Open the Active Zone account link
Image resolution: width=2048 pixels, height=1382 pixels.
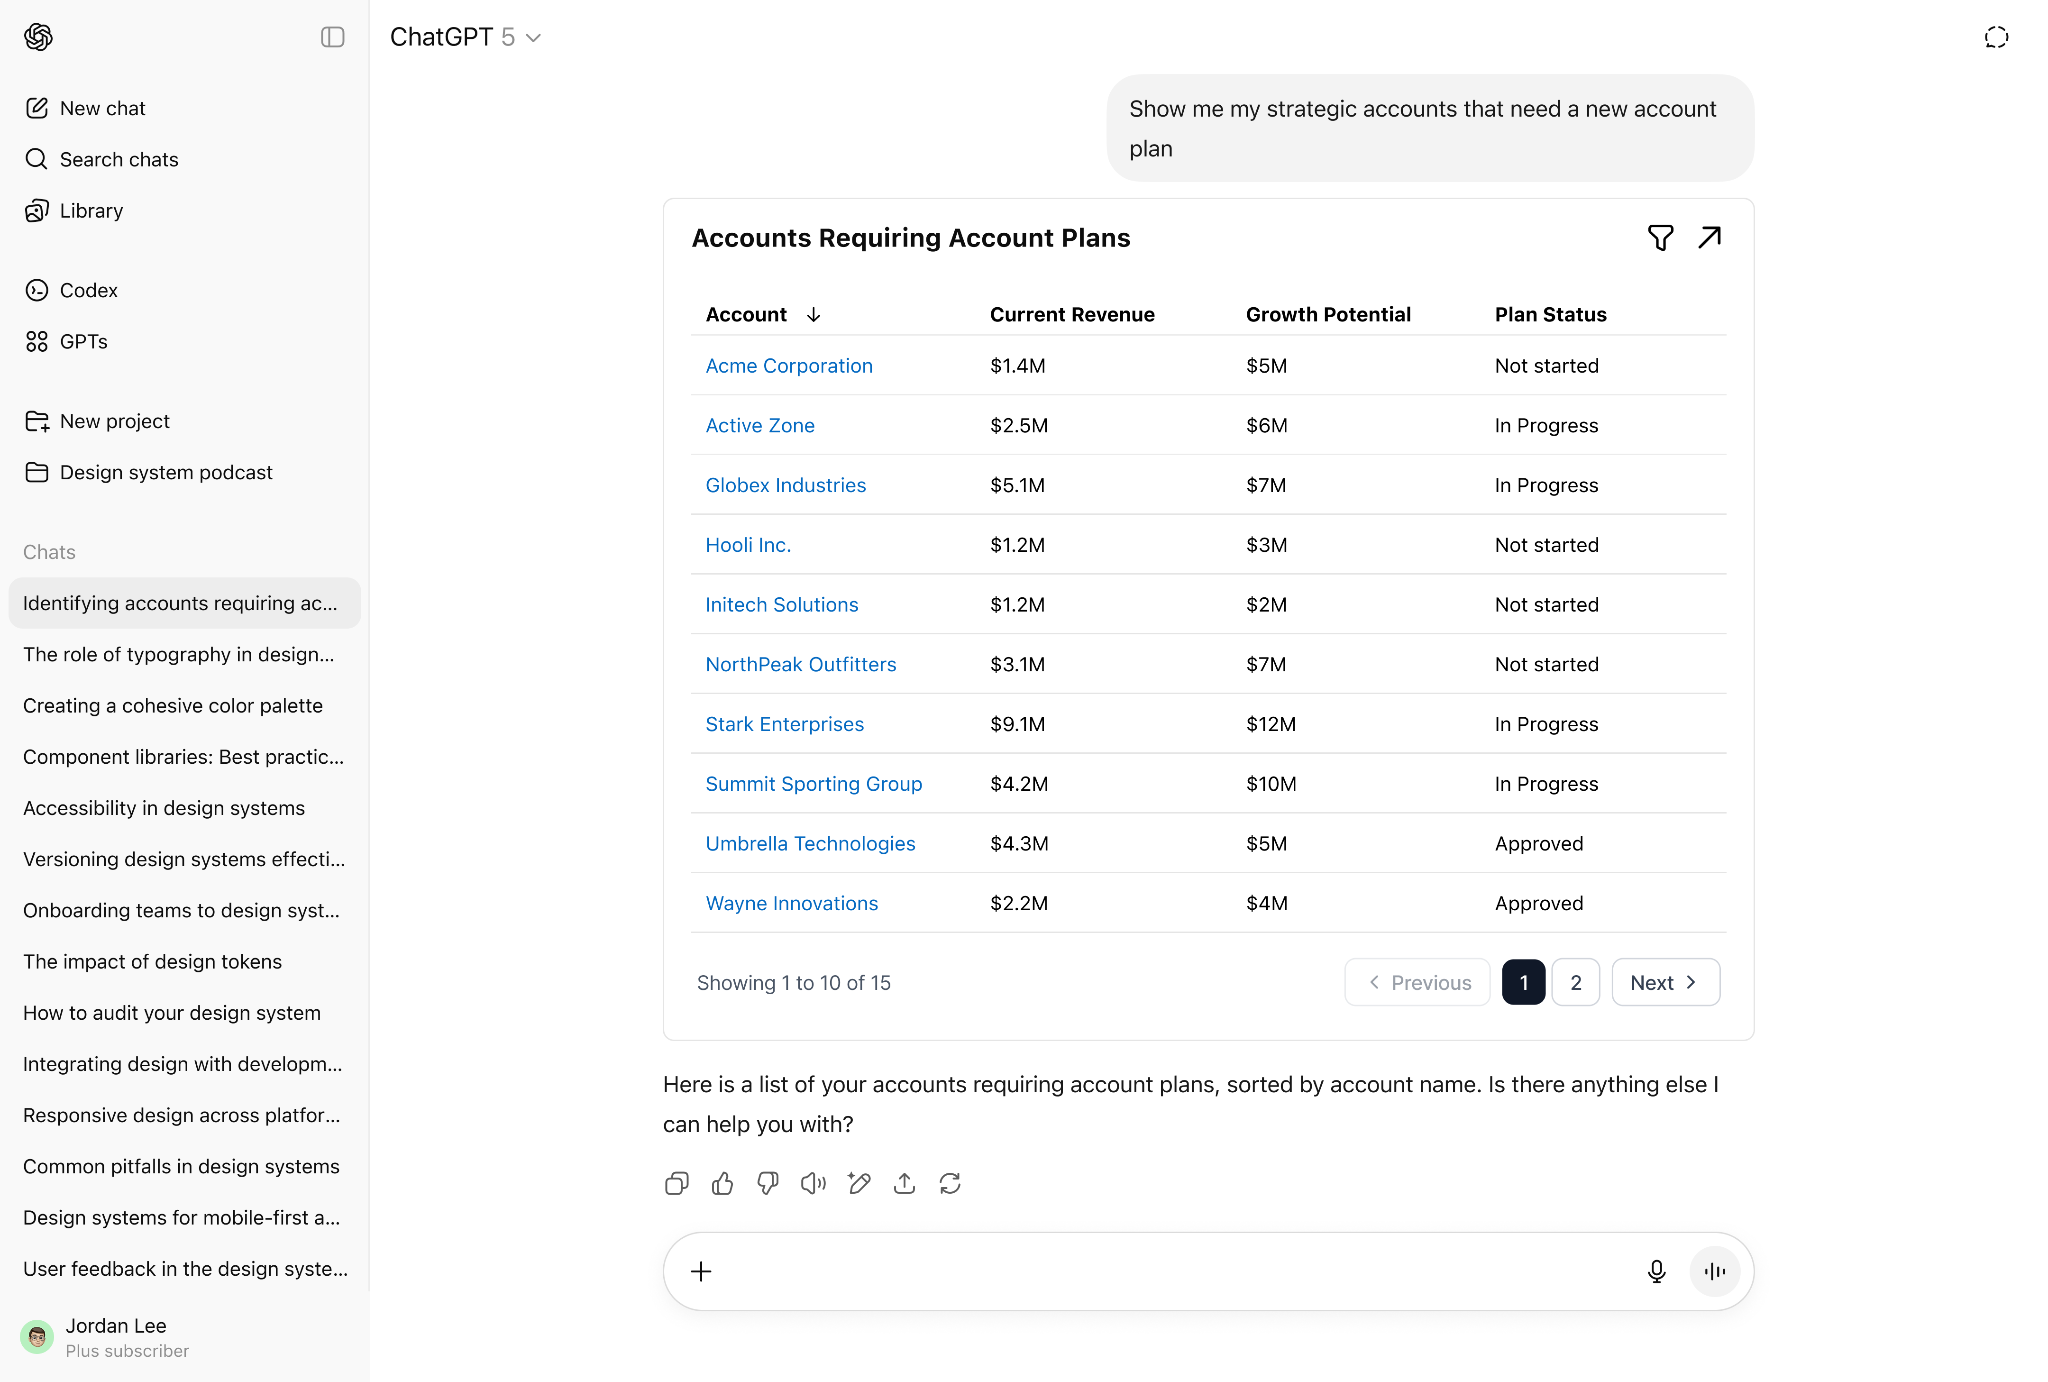point(760,425)
